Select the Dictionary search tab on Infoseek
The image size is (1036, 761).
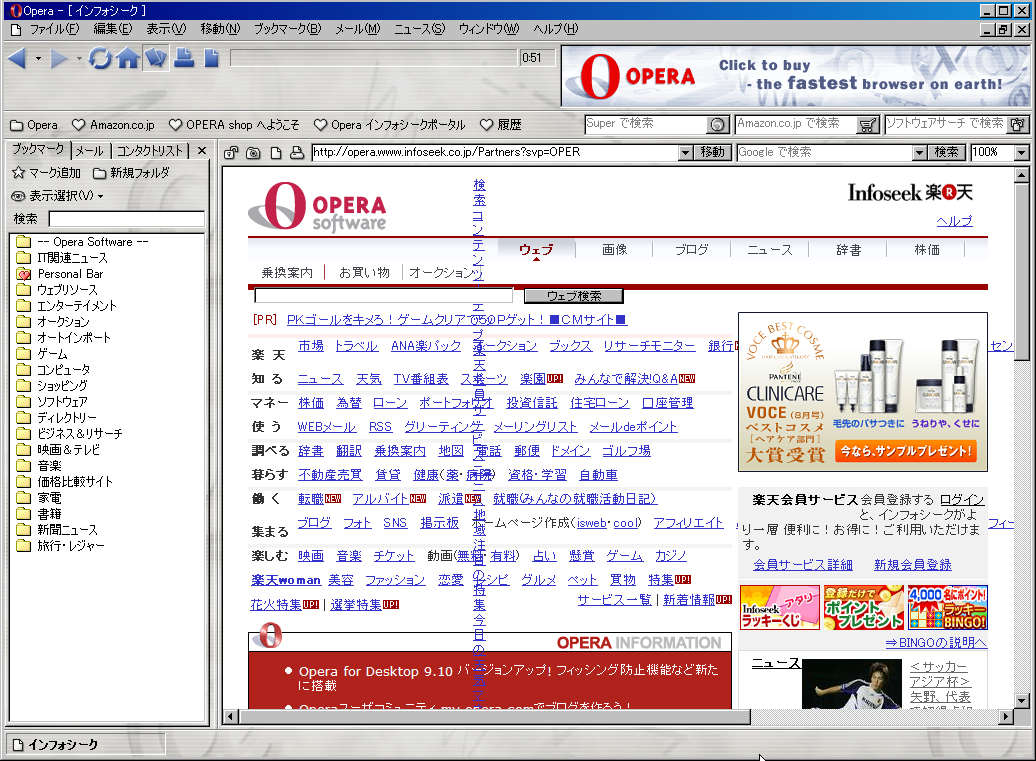click(848, 250)
